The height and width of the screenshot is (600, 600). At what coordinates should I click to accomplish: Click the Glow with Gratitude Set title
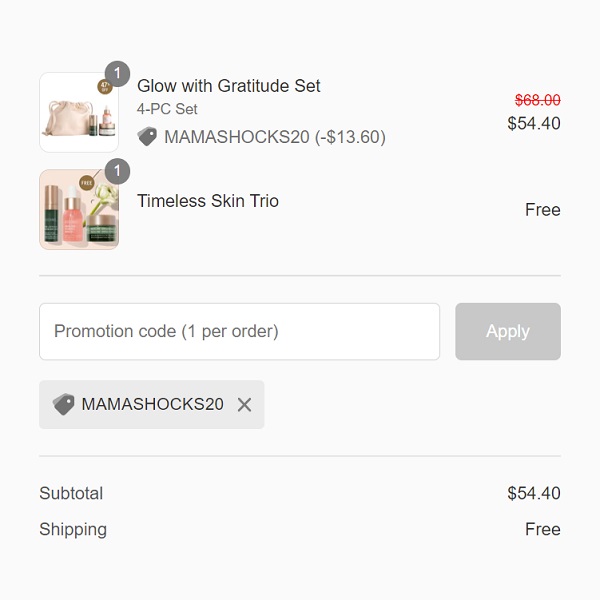point(228,86)
